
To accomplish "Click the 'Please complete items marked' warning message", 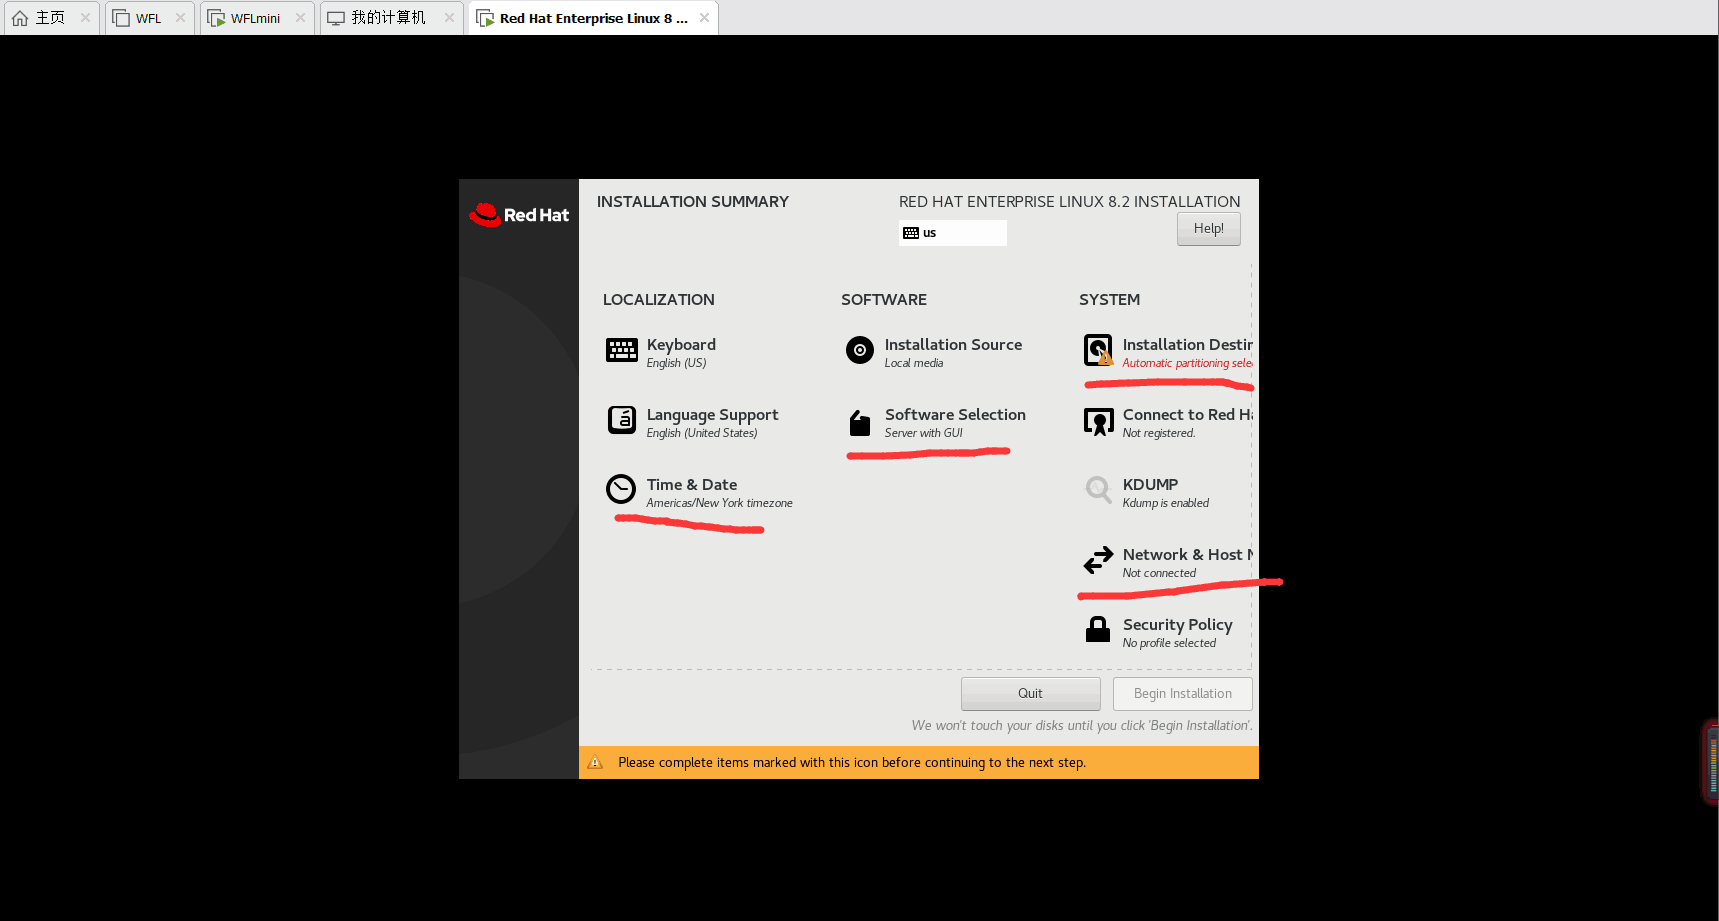I will pyautogui.click(x=852, y=762).
